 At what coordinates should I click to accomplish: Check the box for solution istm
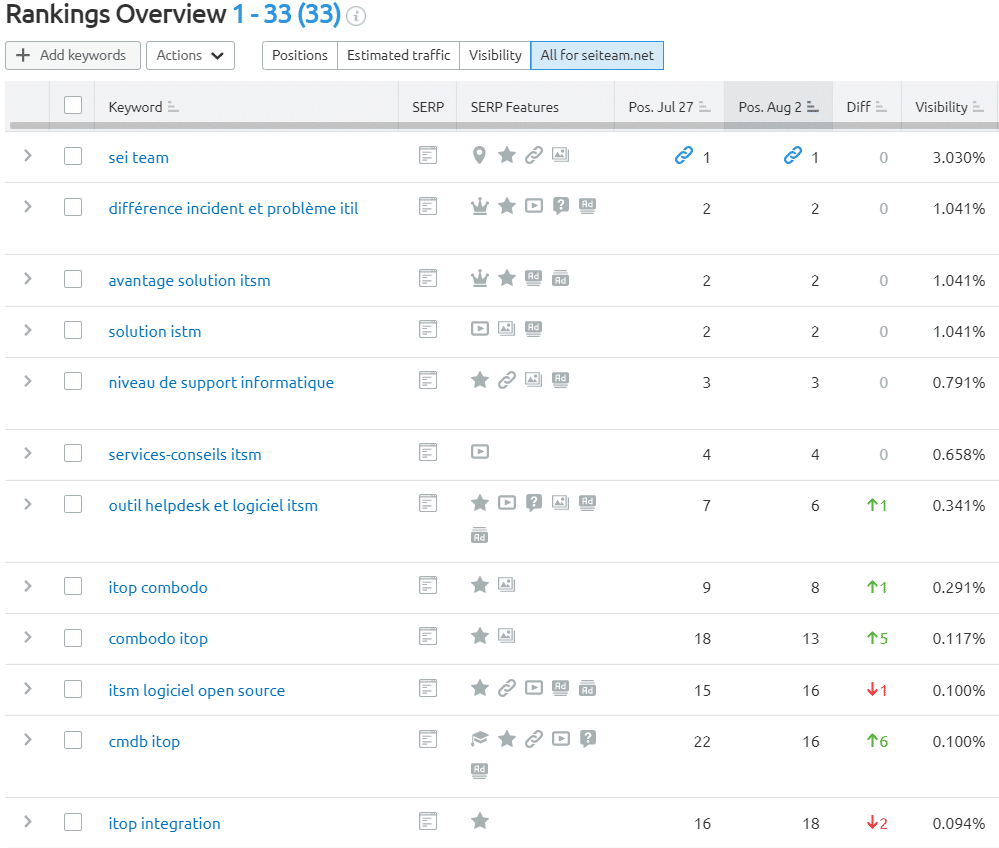coord(73,330)
